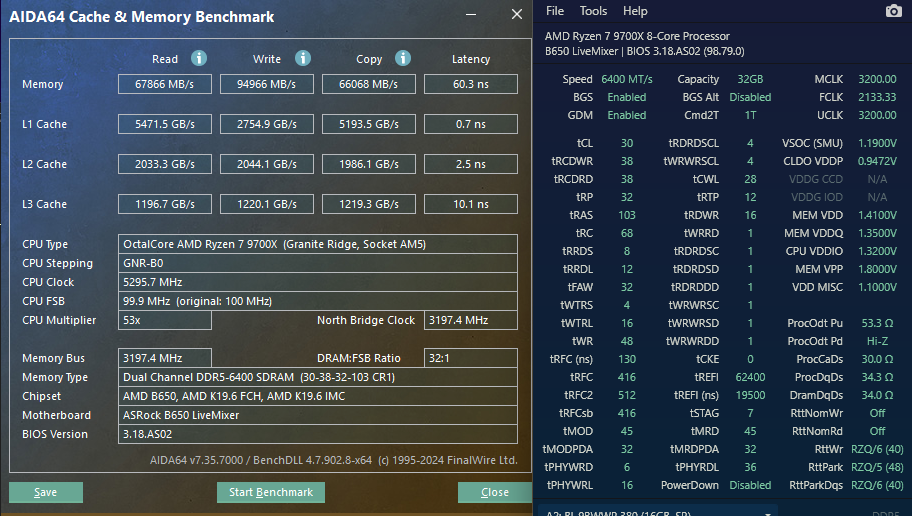This screenshot has width=912, height=516.
Task: Click the Save button
Action: click(x=45, y=492)
